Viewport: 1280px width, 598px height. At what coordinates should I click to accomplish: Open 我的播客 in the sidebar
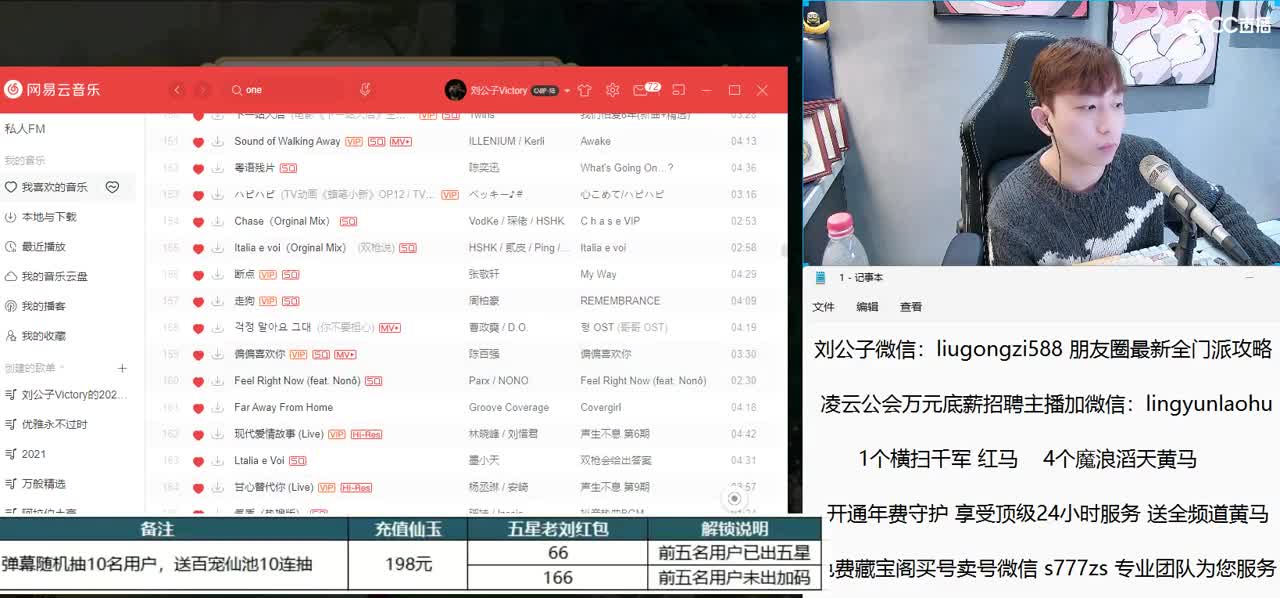[x=43, y=306]
